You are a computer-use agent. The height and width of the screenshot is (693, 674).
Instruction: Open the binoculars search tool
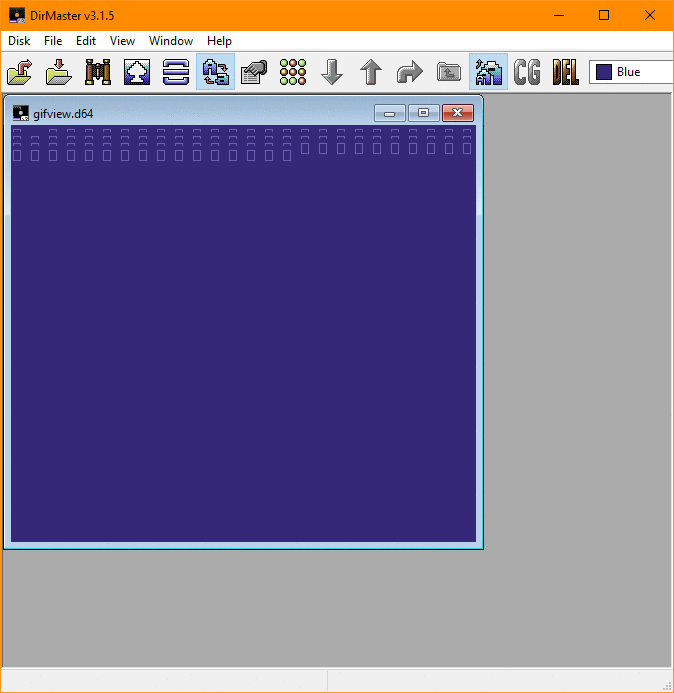coord(98,72)
